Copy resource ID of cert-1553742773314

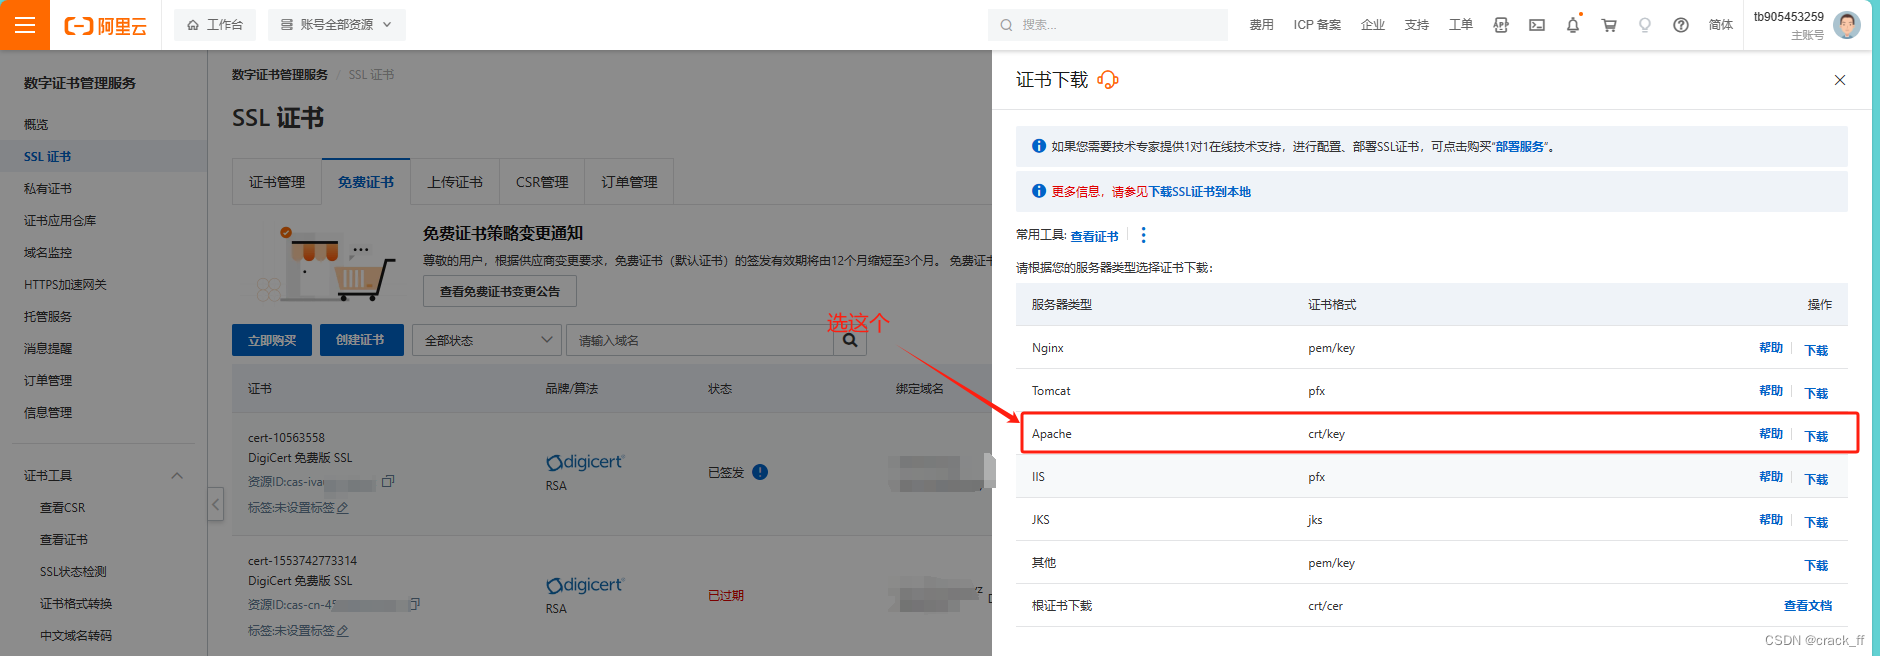tap(414, 604)
